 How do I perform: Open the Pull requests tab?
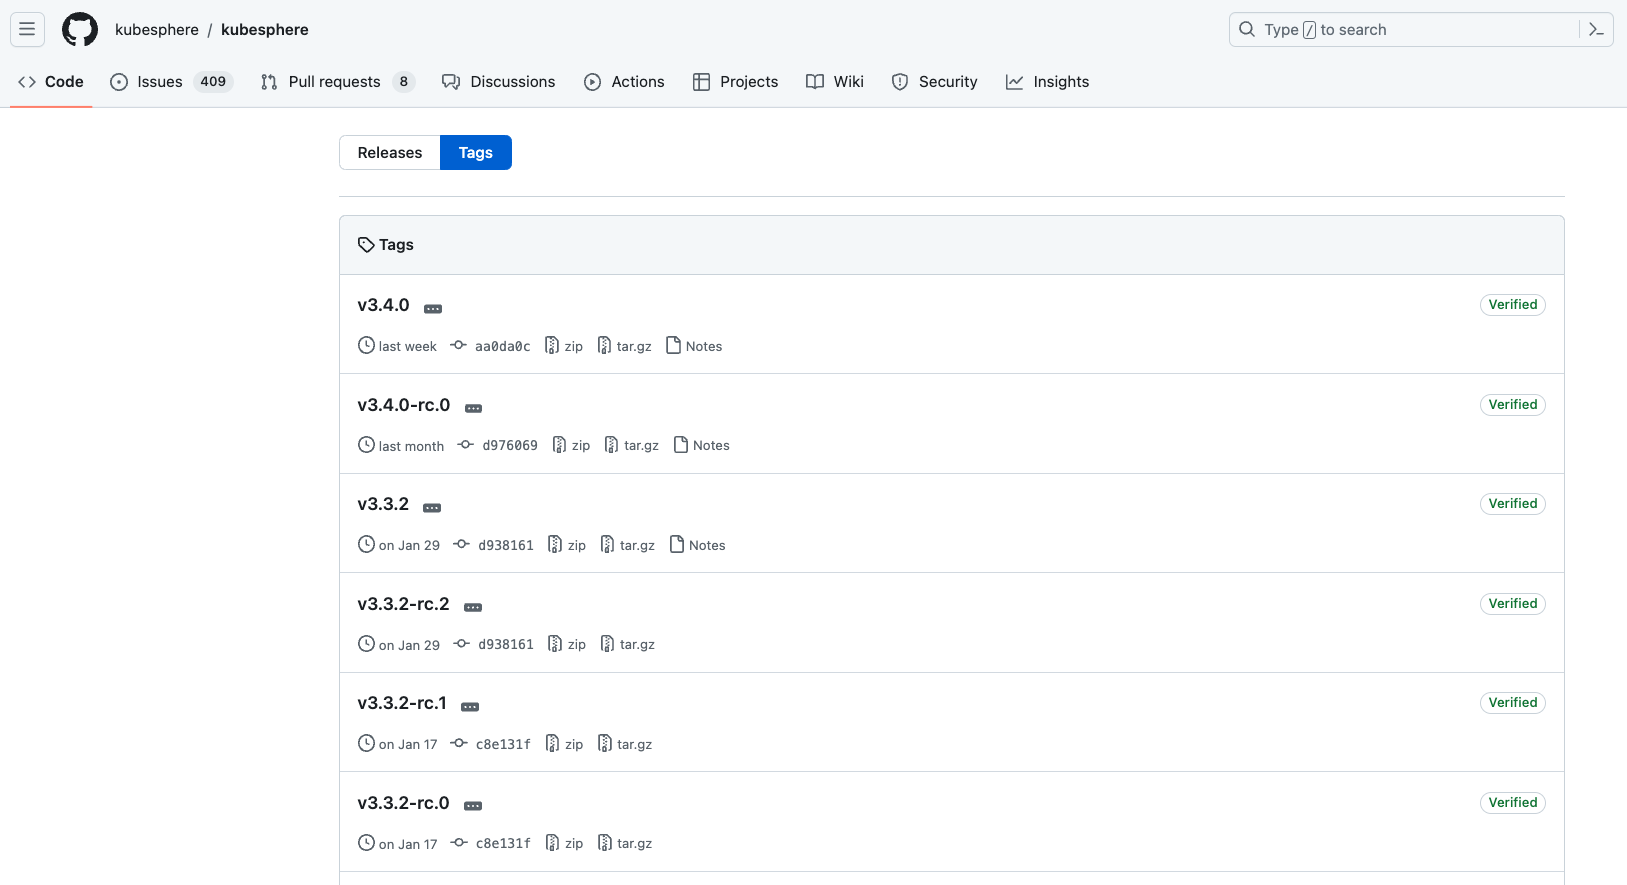tap(337, 82)
